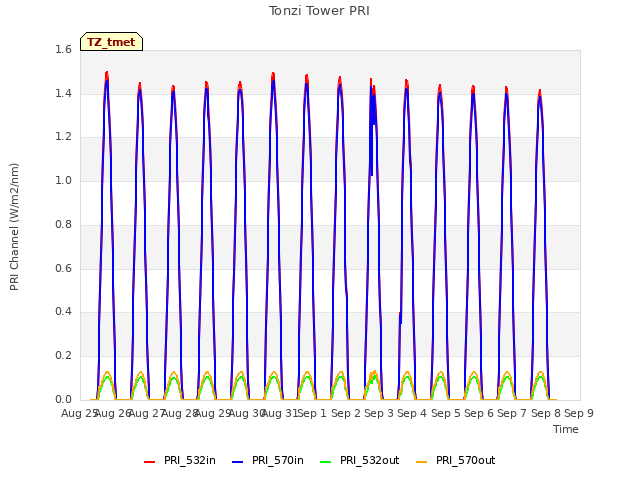
Task: Click the Sep 4 x-axis date label
Action: coord(412,413)
